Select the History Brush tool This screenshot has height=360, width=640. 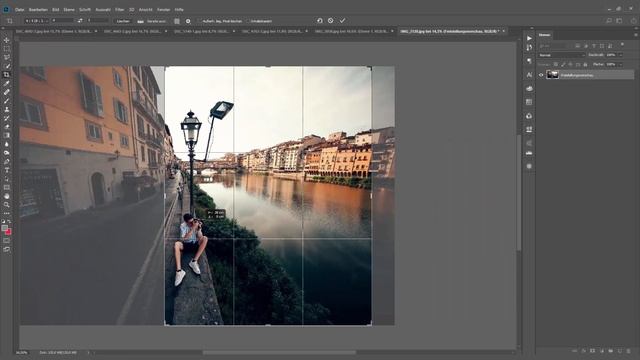coord(7,118)
